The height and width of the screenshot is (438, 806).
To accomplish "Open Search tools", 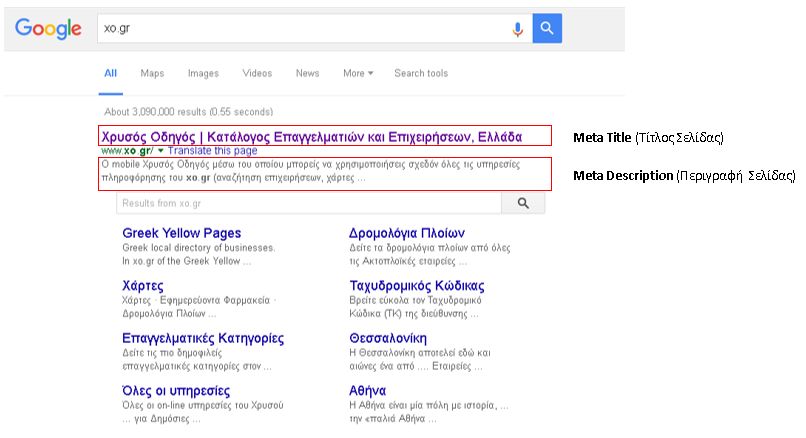I will [x=421, y=73].
